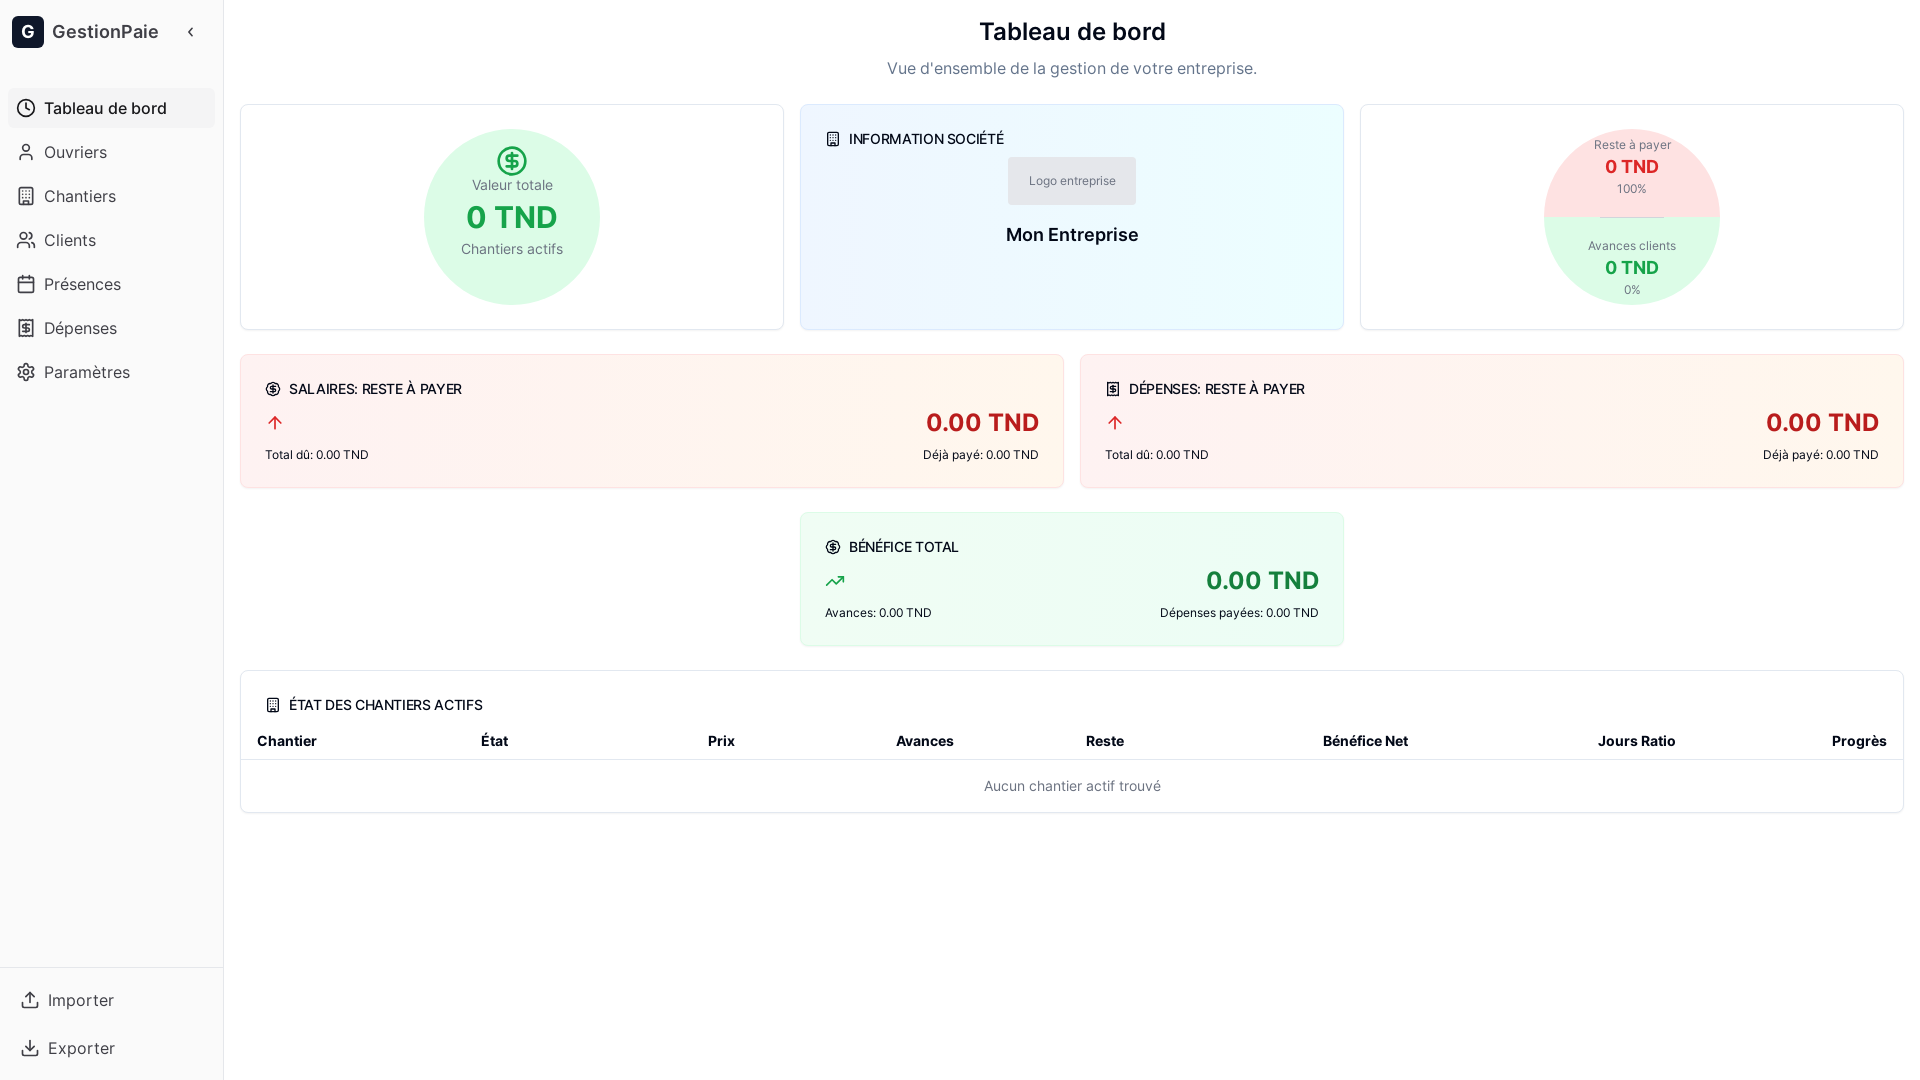This screenshot has width=1920, height=1080.
Task: Click the Exporter button
Action: point(111,1048)
